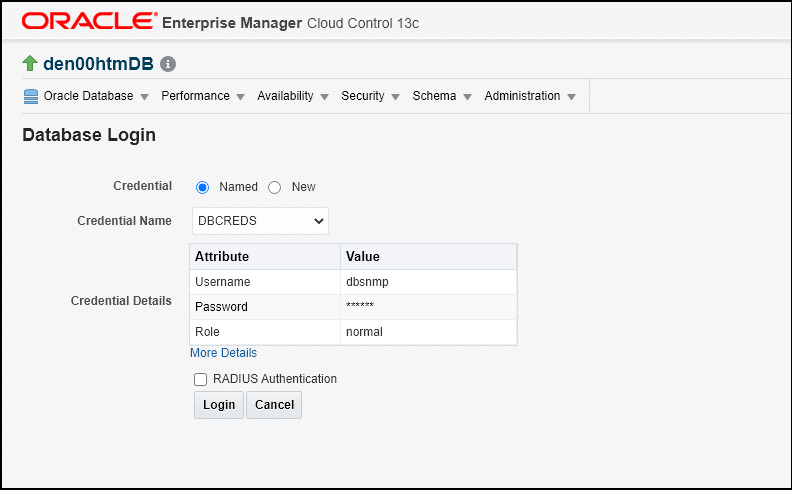Image resolution: width=792 pixels, height=490 pixels.
Task: Expand the Security menu arrow
Action: (x=395, y=97)
